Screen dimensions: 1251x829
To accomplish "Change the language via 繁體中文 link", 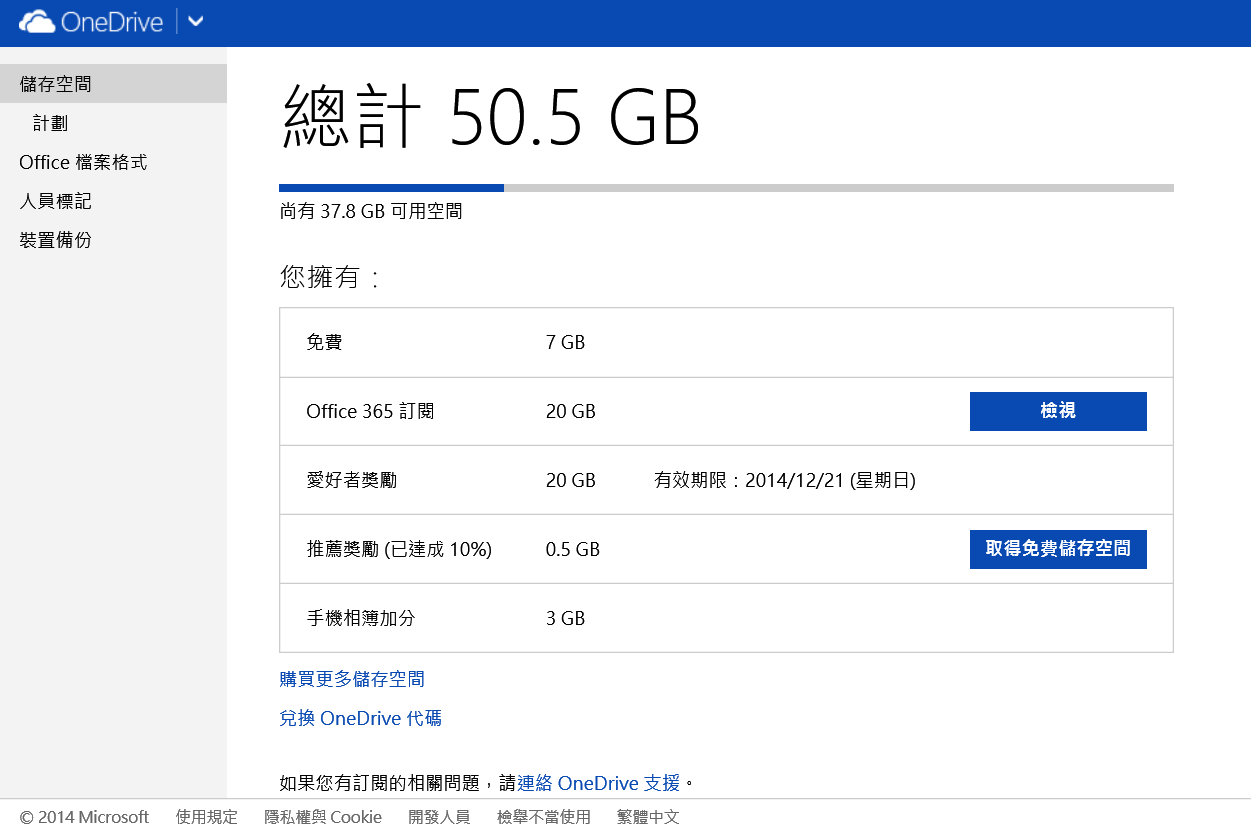I will [648, 817].
